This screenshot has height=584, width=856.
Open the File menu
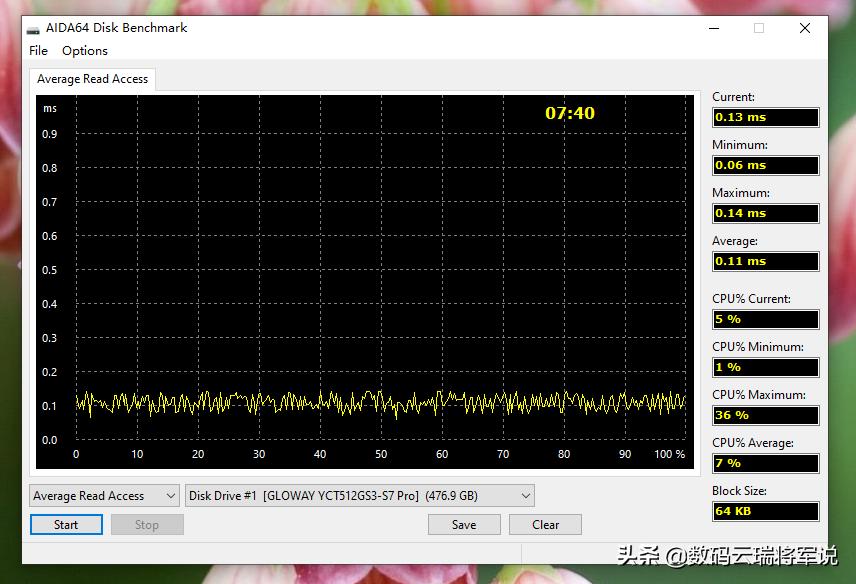coord(38,51)
